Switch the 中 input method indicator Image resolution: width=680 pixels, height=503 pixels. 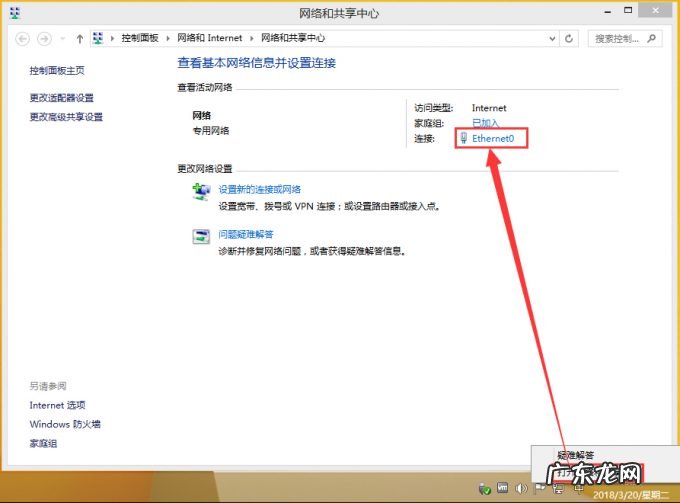click(x=579, y=489)
